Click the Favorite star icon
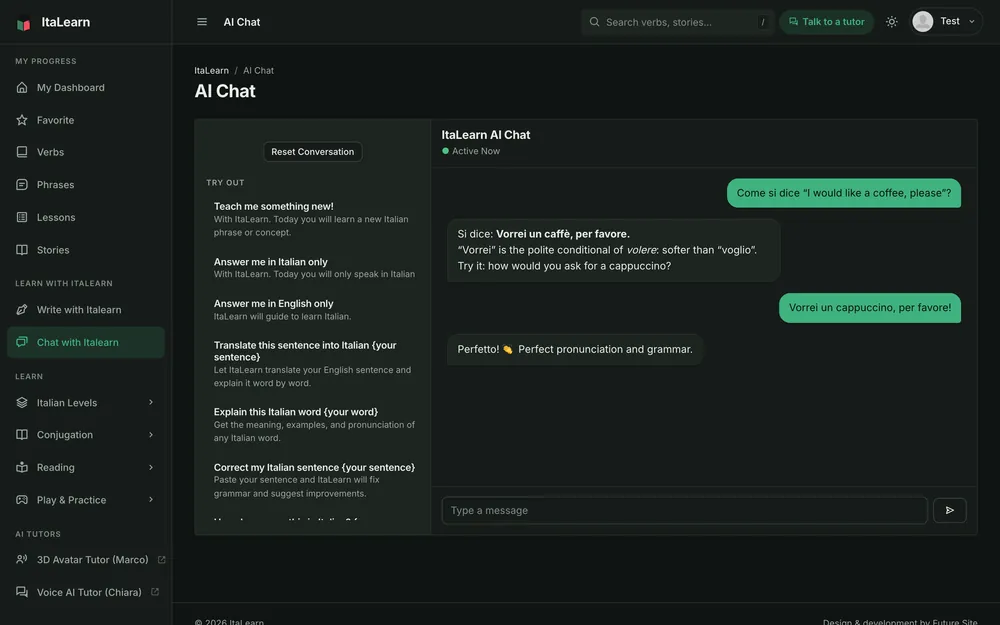Image resolution: width=1000 pixels, height=625 pixels. point(22,120)
